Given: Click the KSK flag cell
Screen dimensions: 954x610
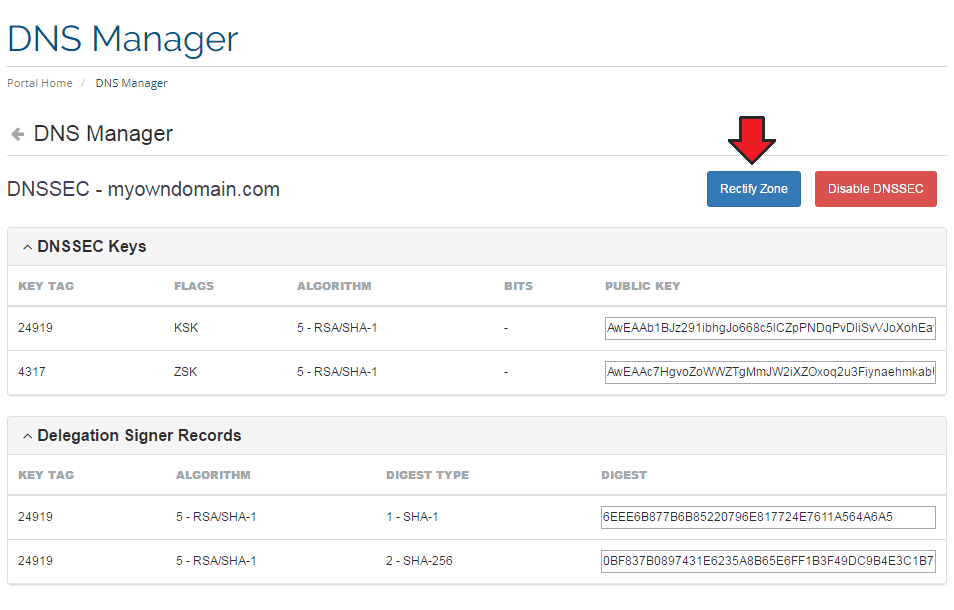Looking at the screenshot, I should [x=185, y=328].
